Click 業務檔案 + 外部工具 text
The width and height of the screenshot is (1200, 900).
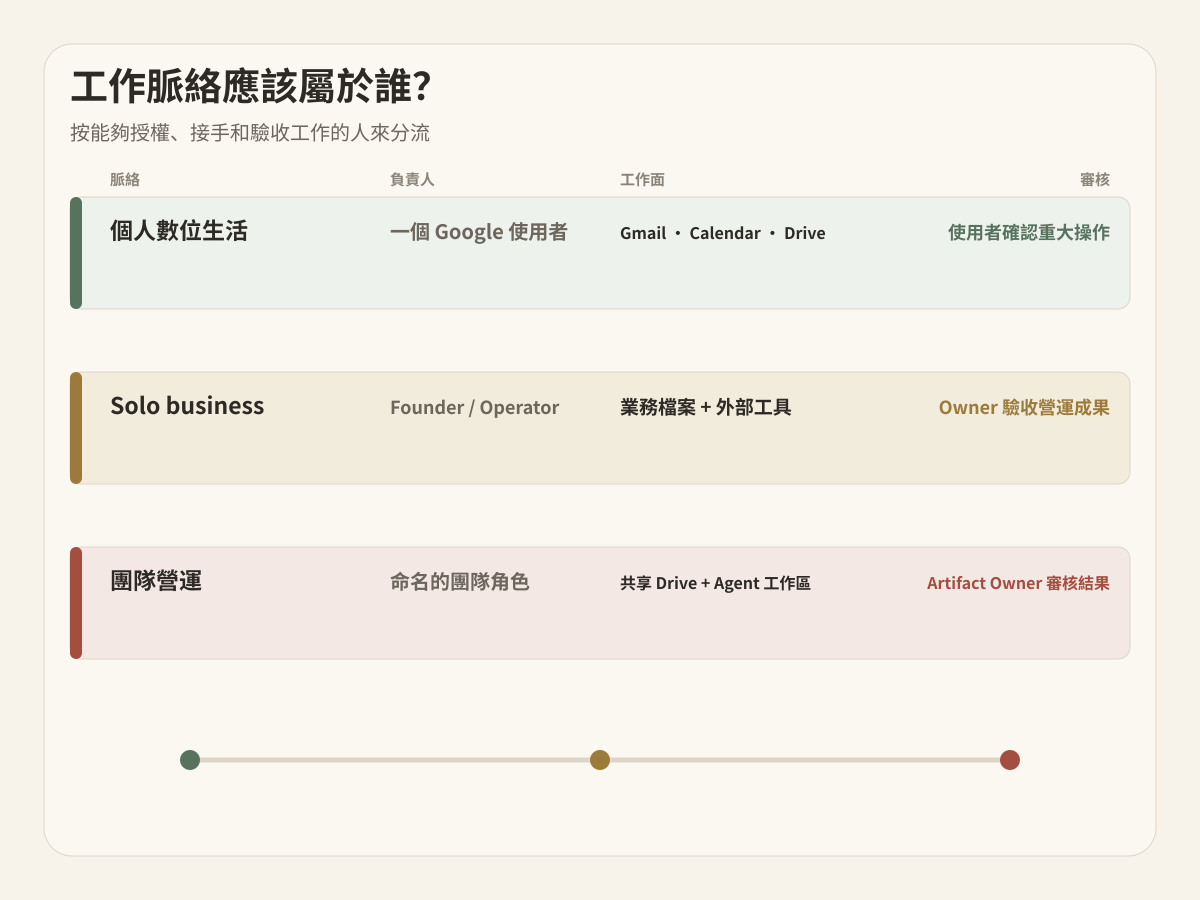706,407
